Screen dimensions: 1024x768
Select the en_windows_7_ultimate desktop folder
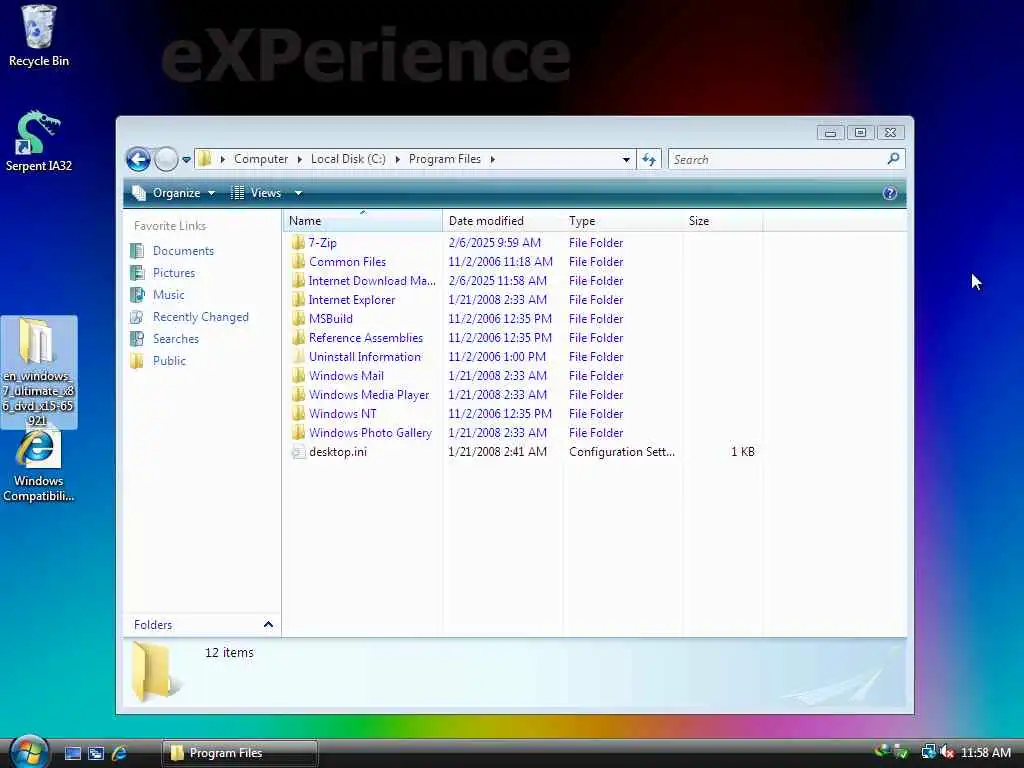(x=39, y=372)
